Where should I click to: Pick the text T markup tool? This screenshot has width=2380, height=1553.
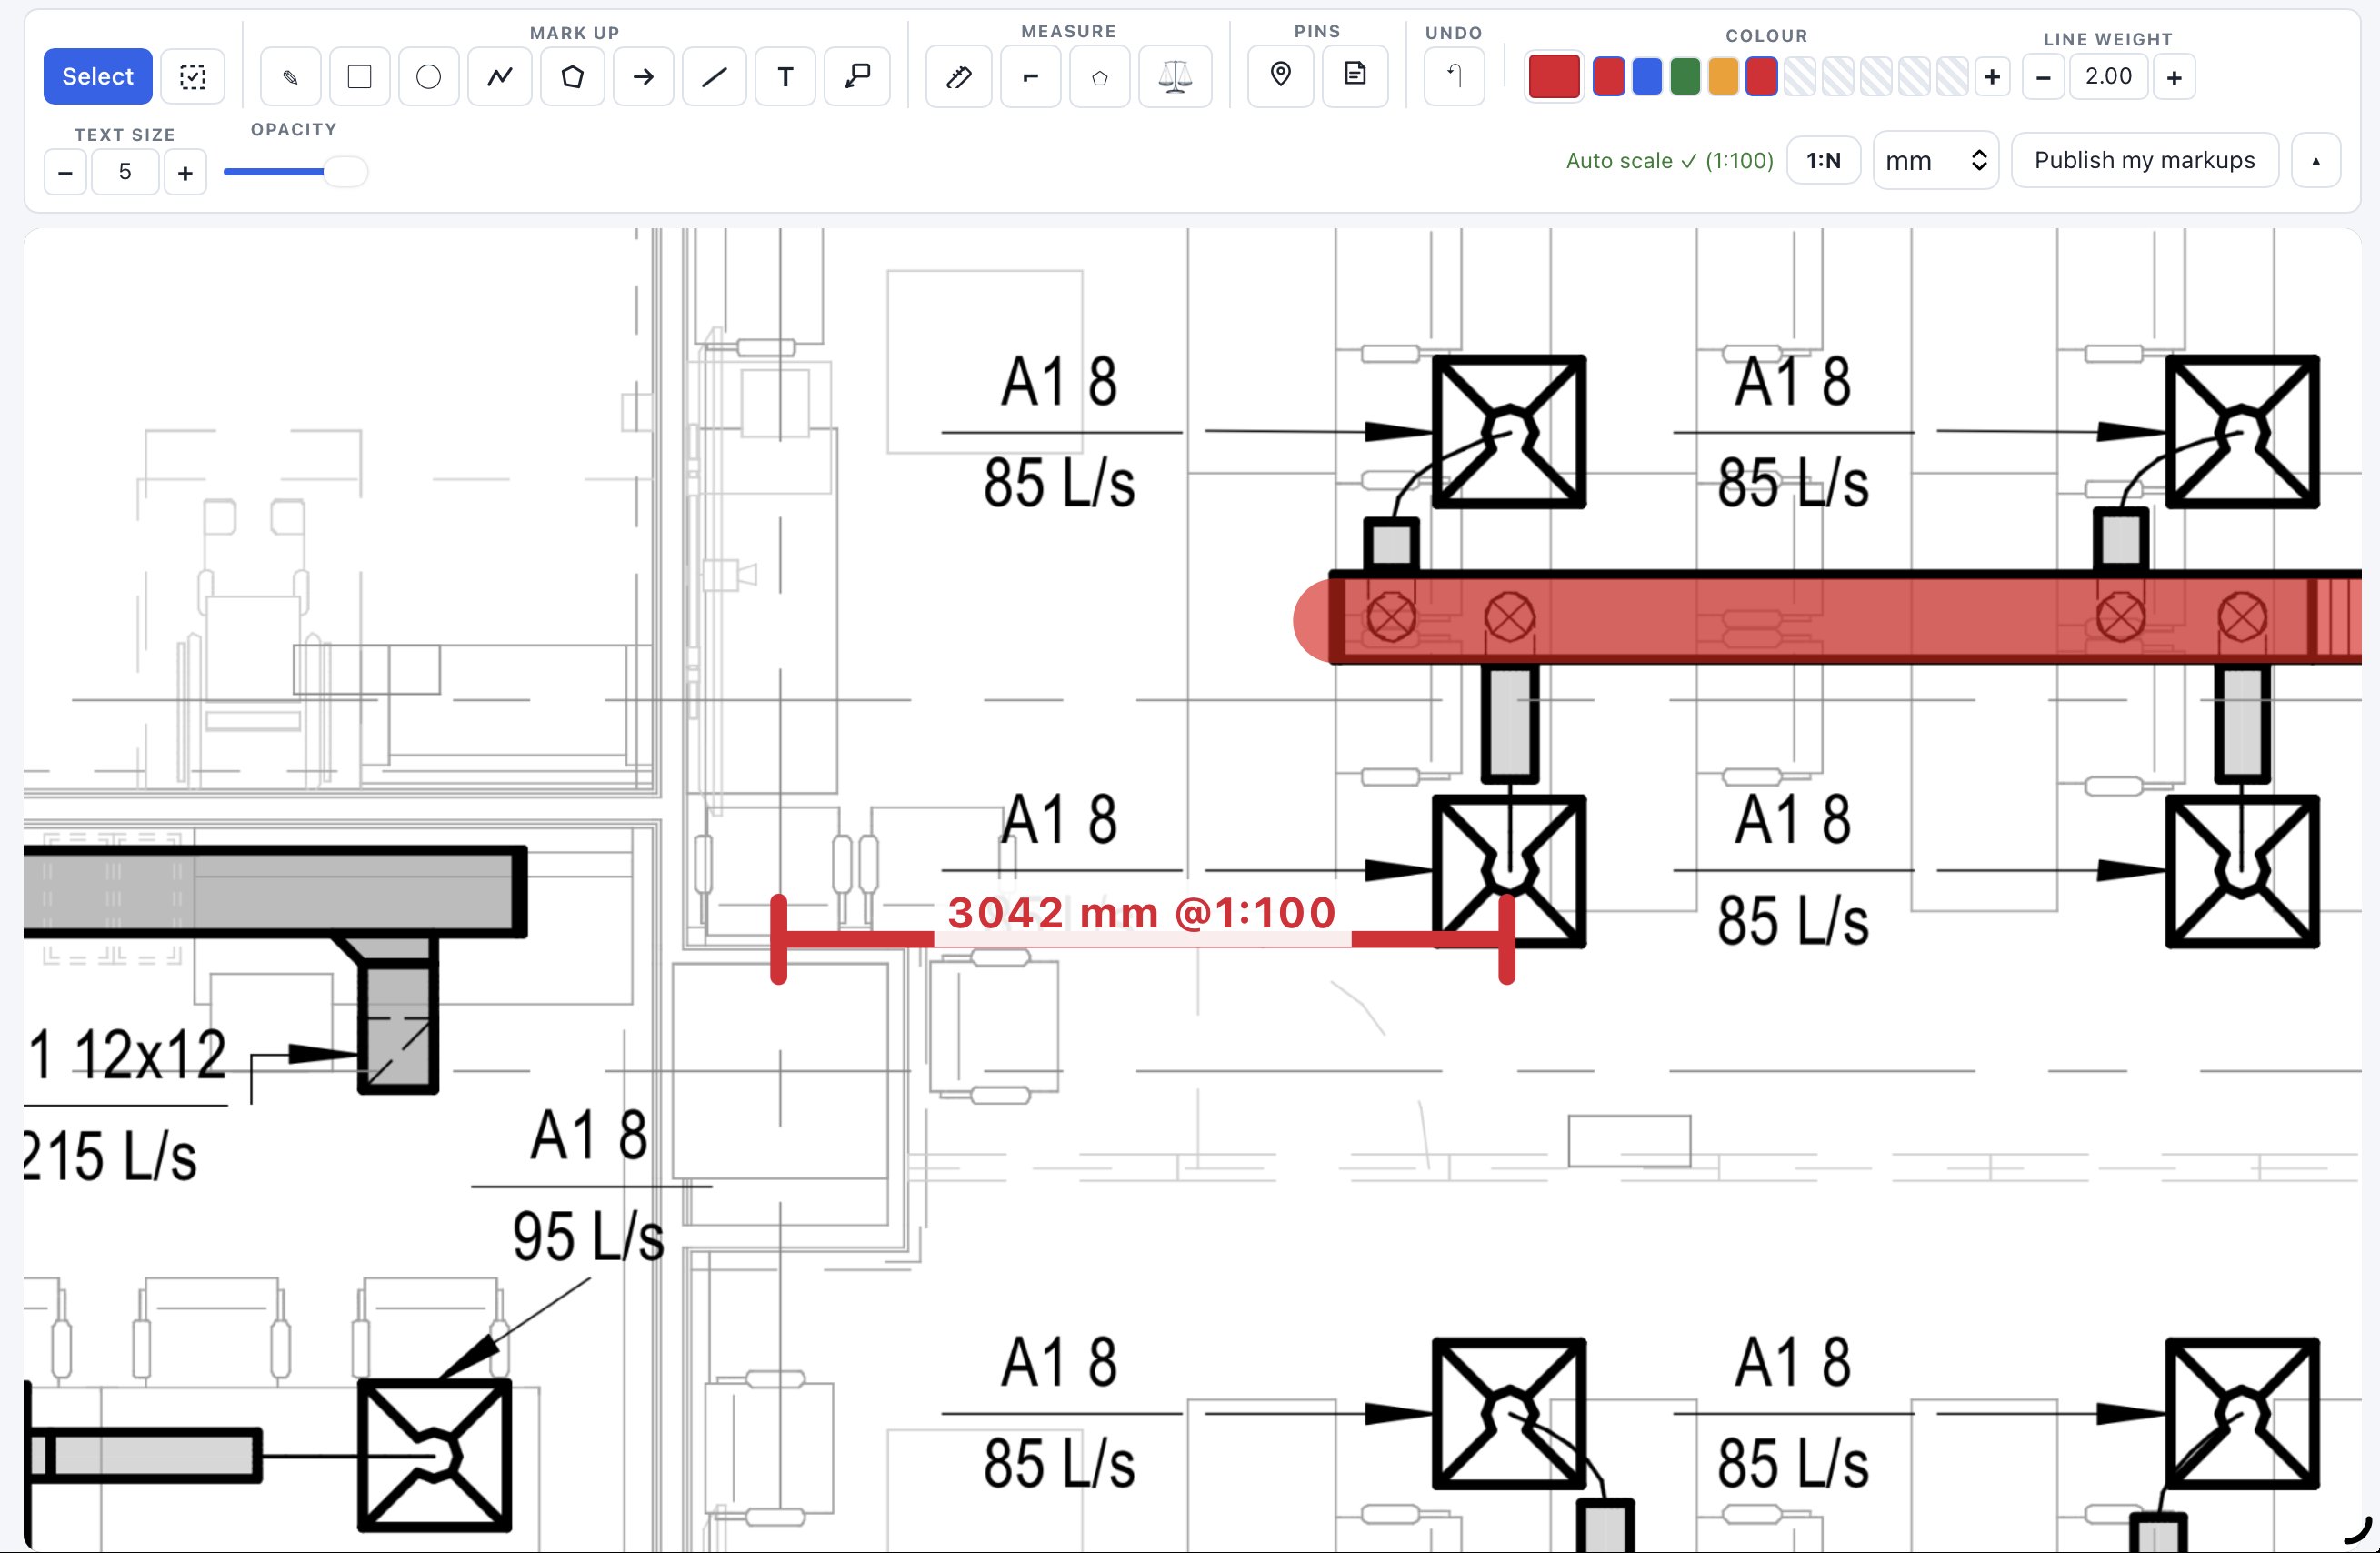click(786, 76)
